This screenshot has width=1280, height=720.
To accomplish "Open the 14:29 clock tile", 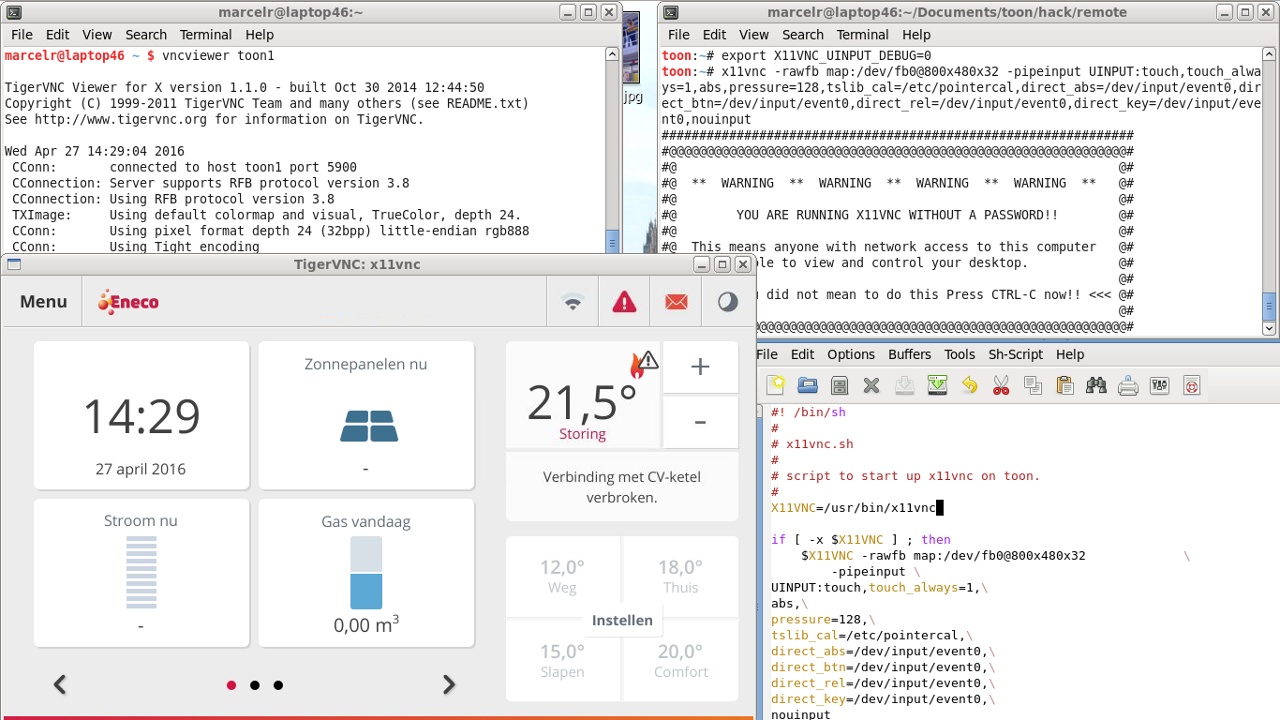I will [x=141, y=415].
